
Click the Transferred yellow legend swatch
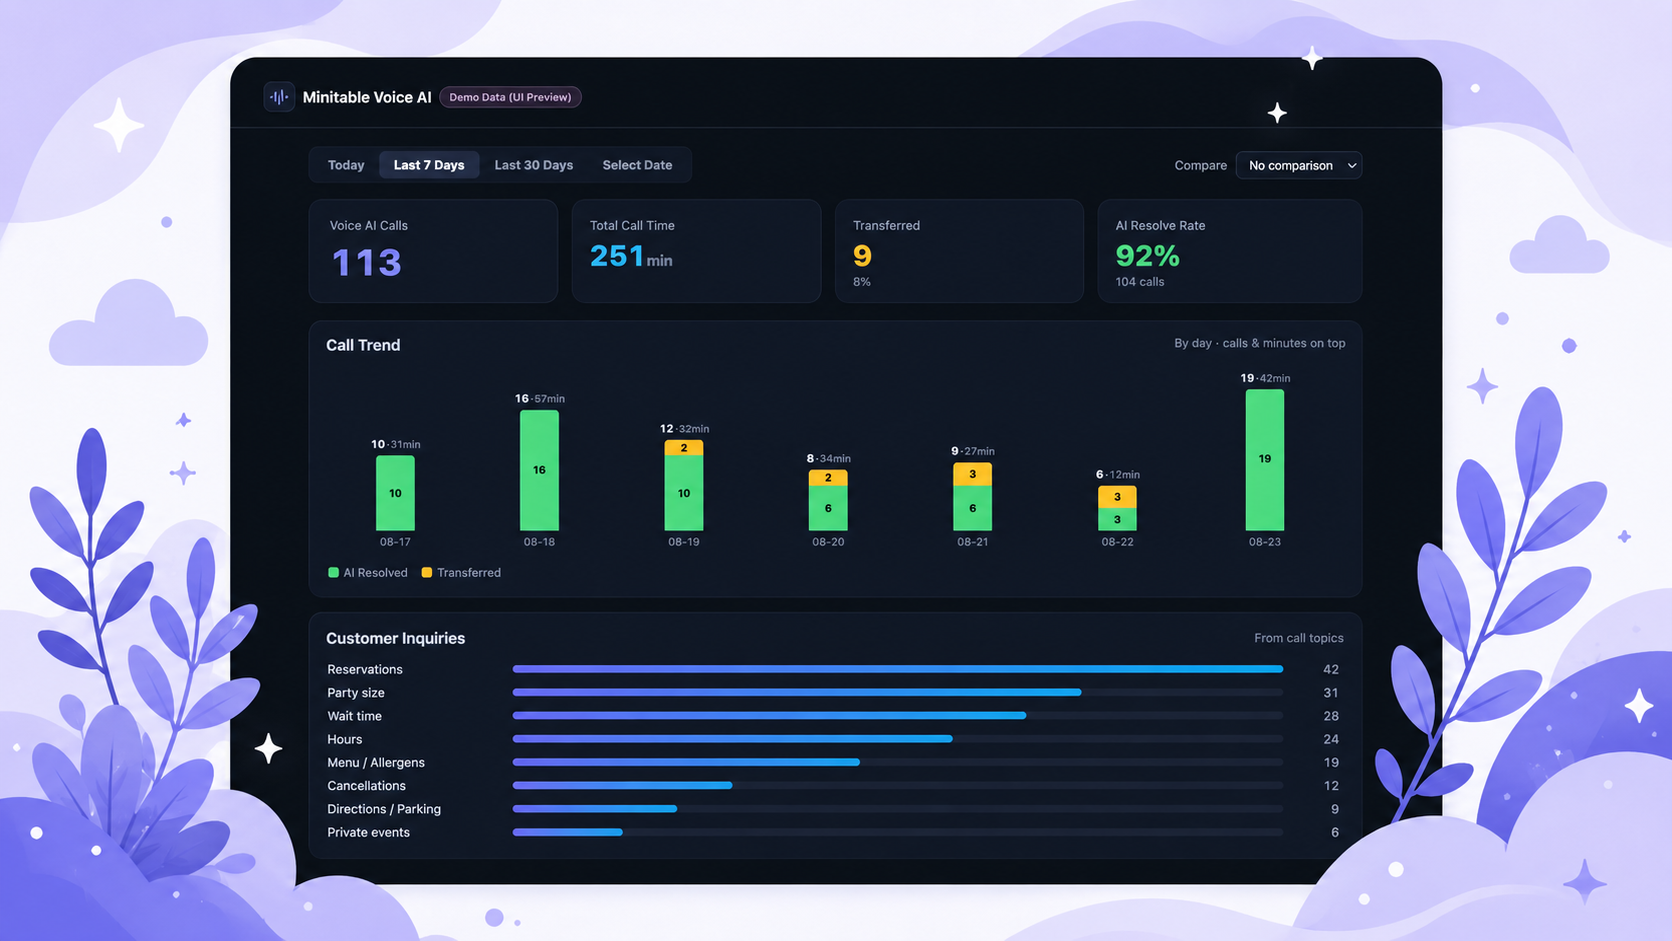coord(427,573)
